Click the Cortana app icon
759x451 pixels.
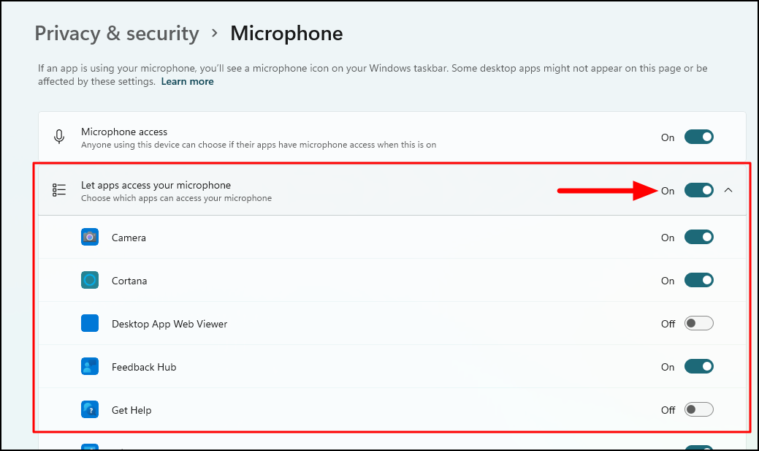click(x=90, y=281)
